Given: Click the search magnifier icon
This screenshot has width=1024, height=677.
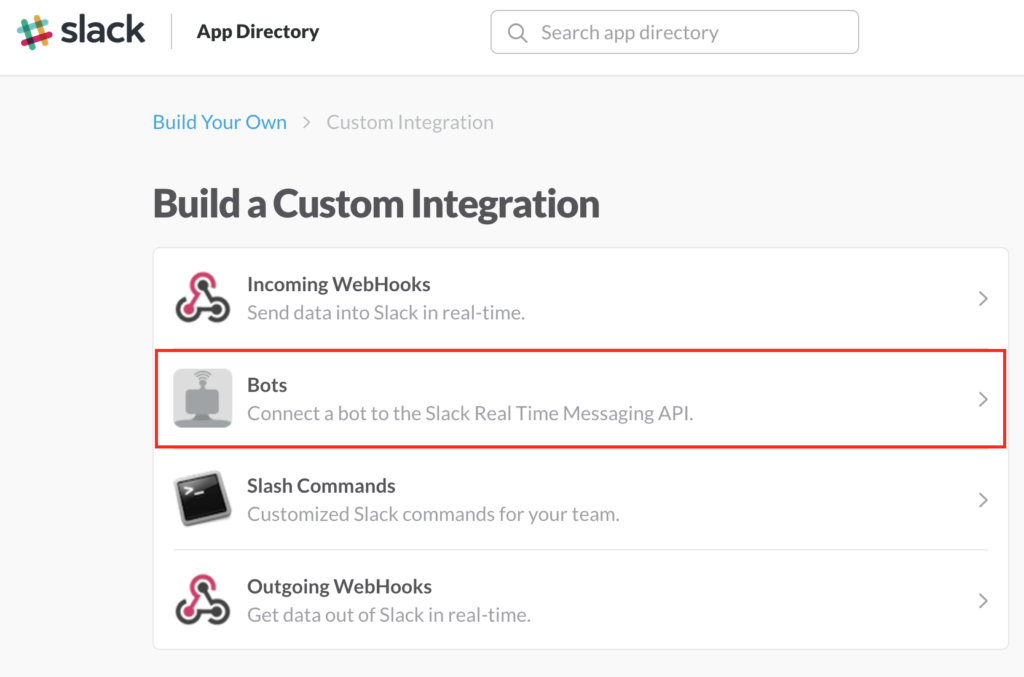Looking at the screenshot, I should click(x=517, y=33).
